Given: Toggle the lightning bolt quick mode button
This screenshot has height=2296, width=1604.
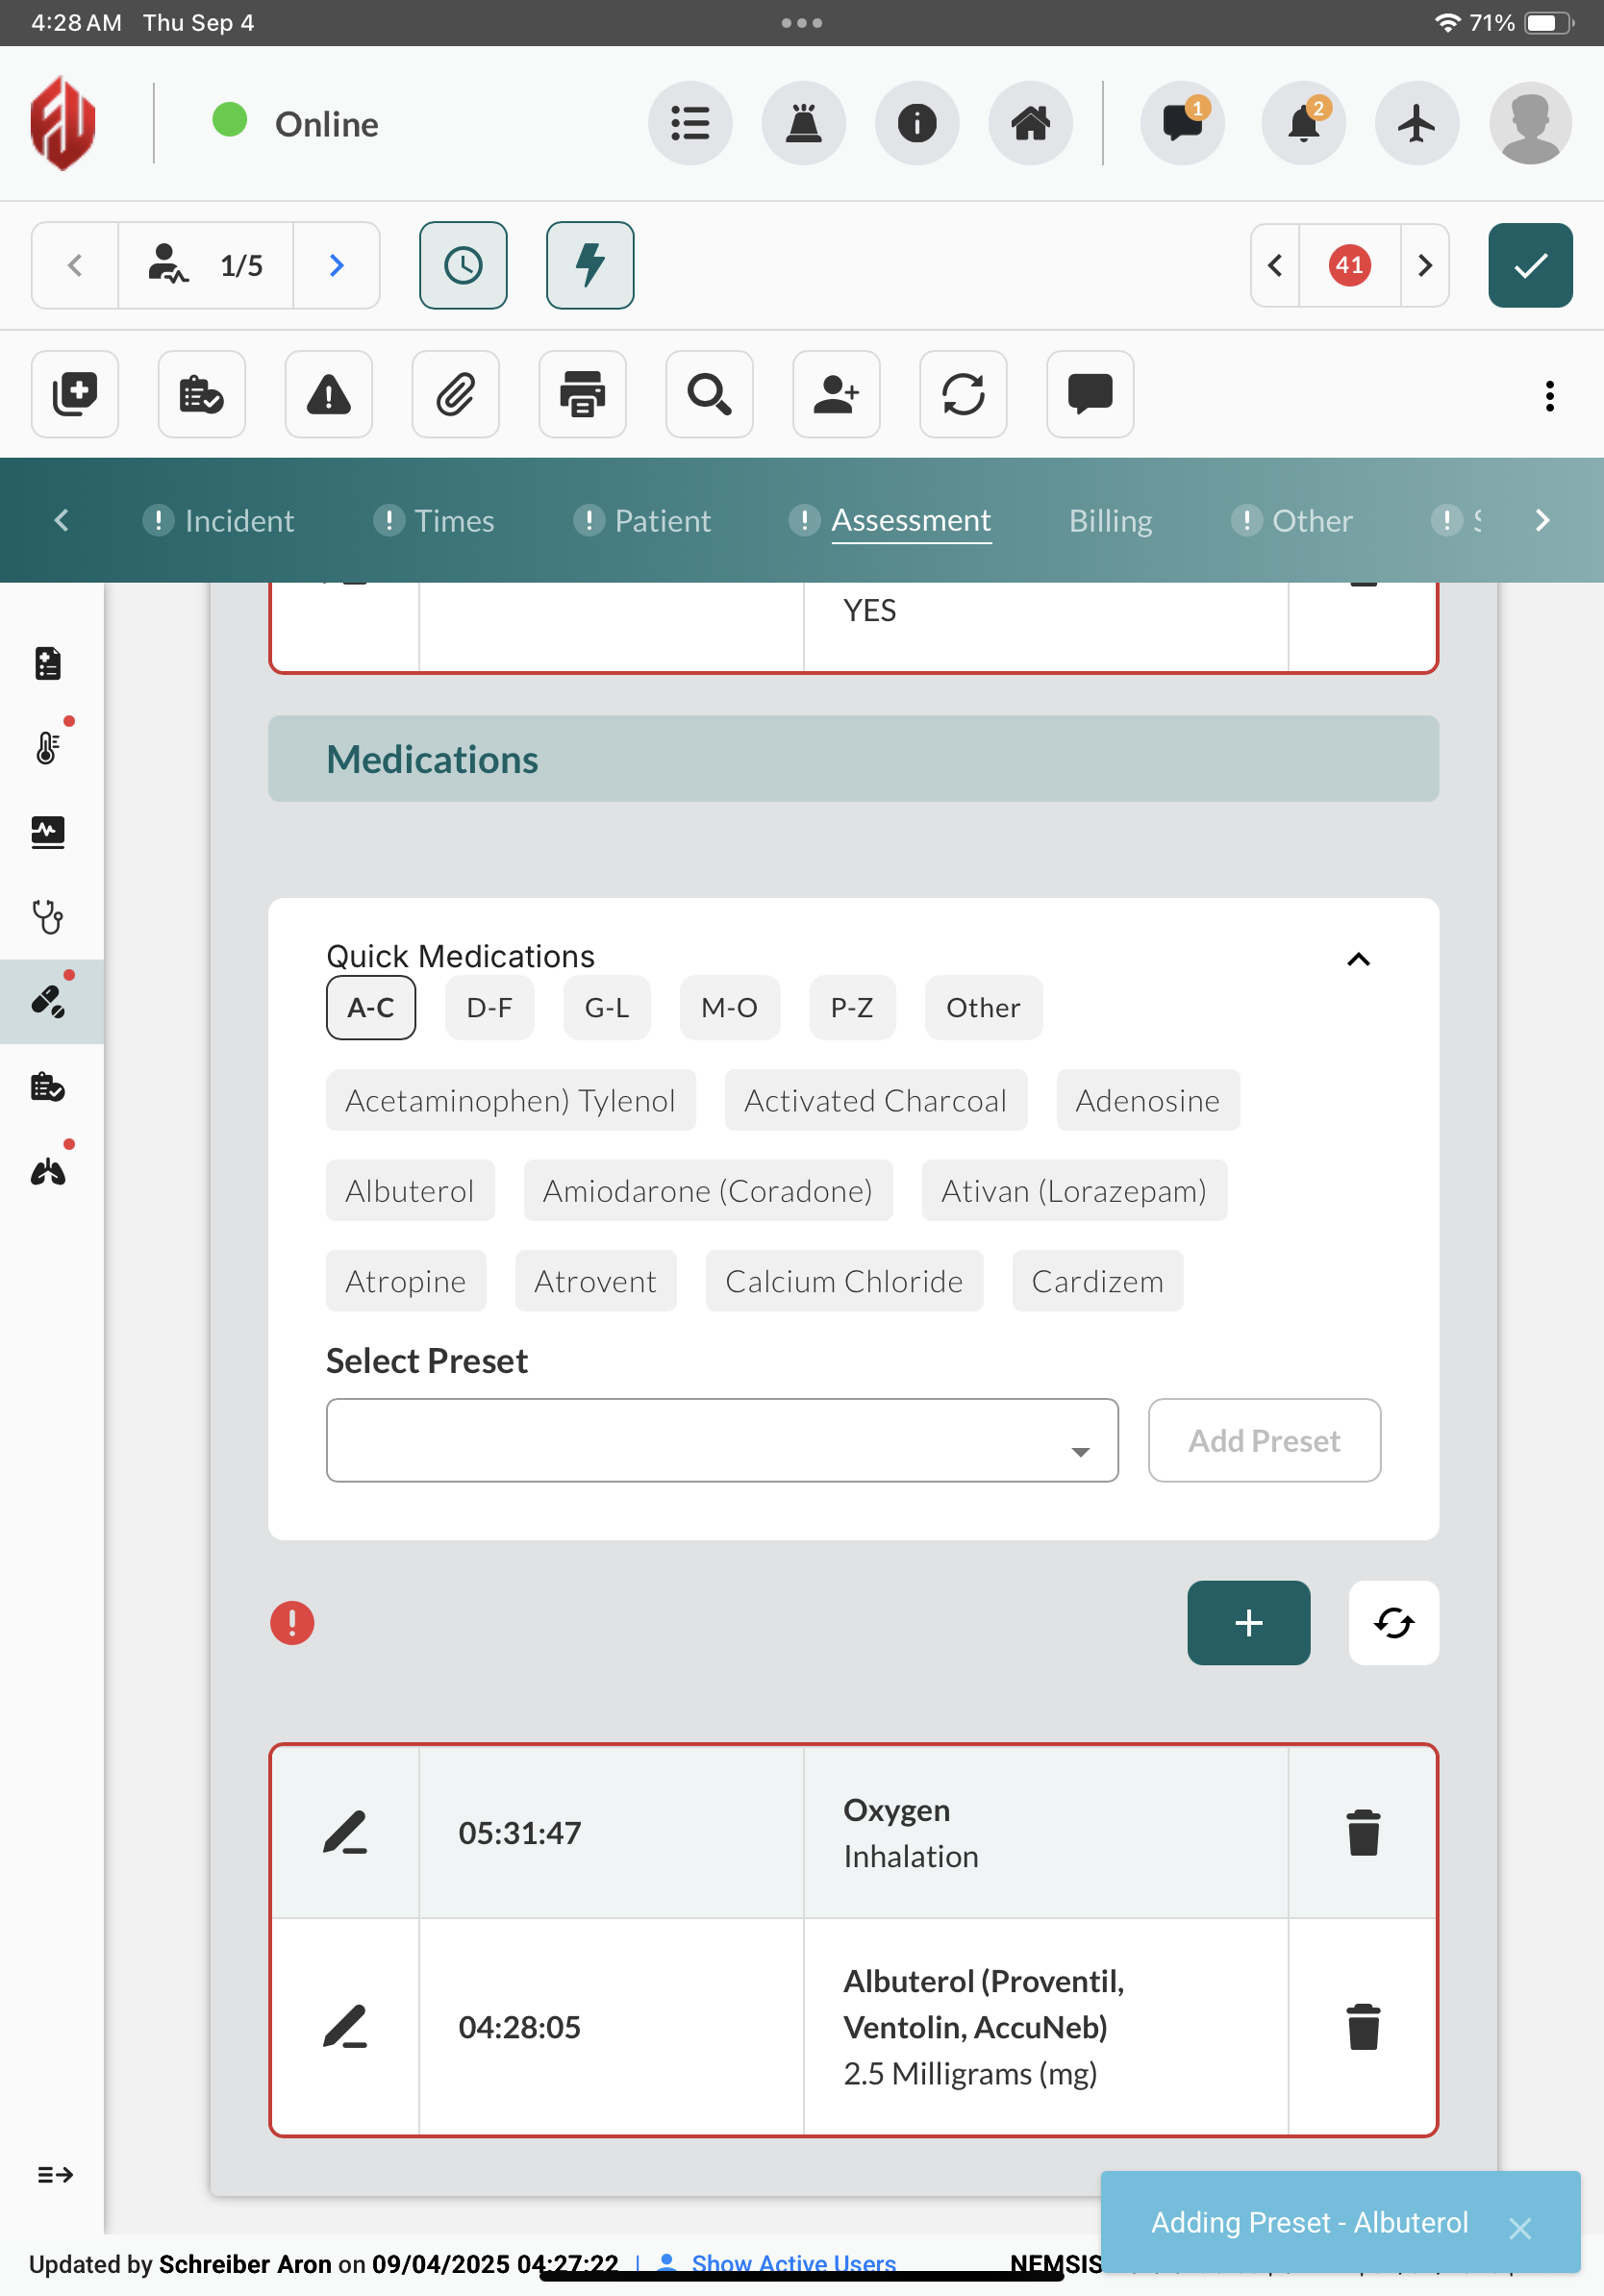Looking at the screenshot, I should pos(590,265).
